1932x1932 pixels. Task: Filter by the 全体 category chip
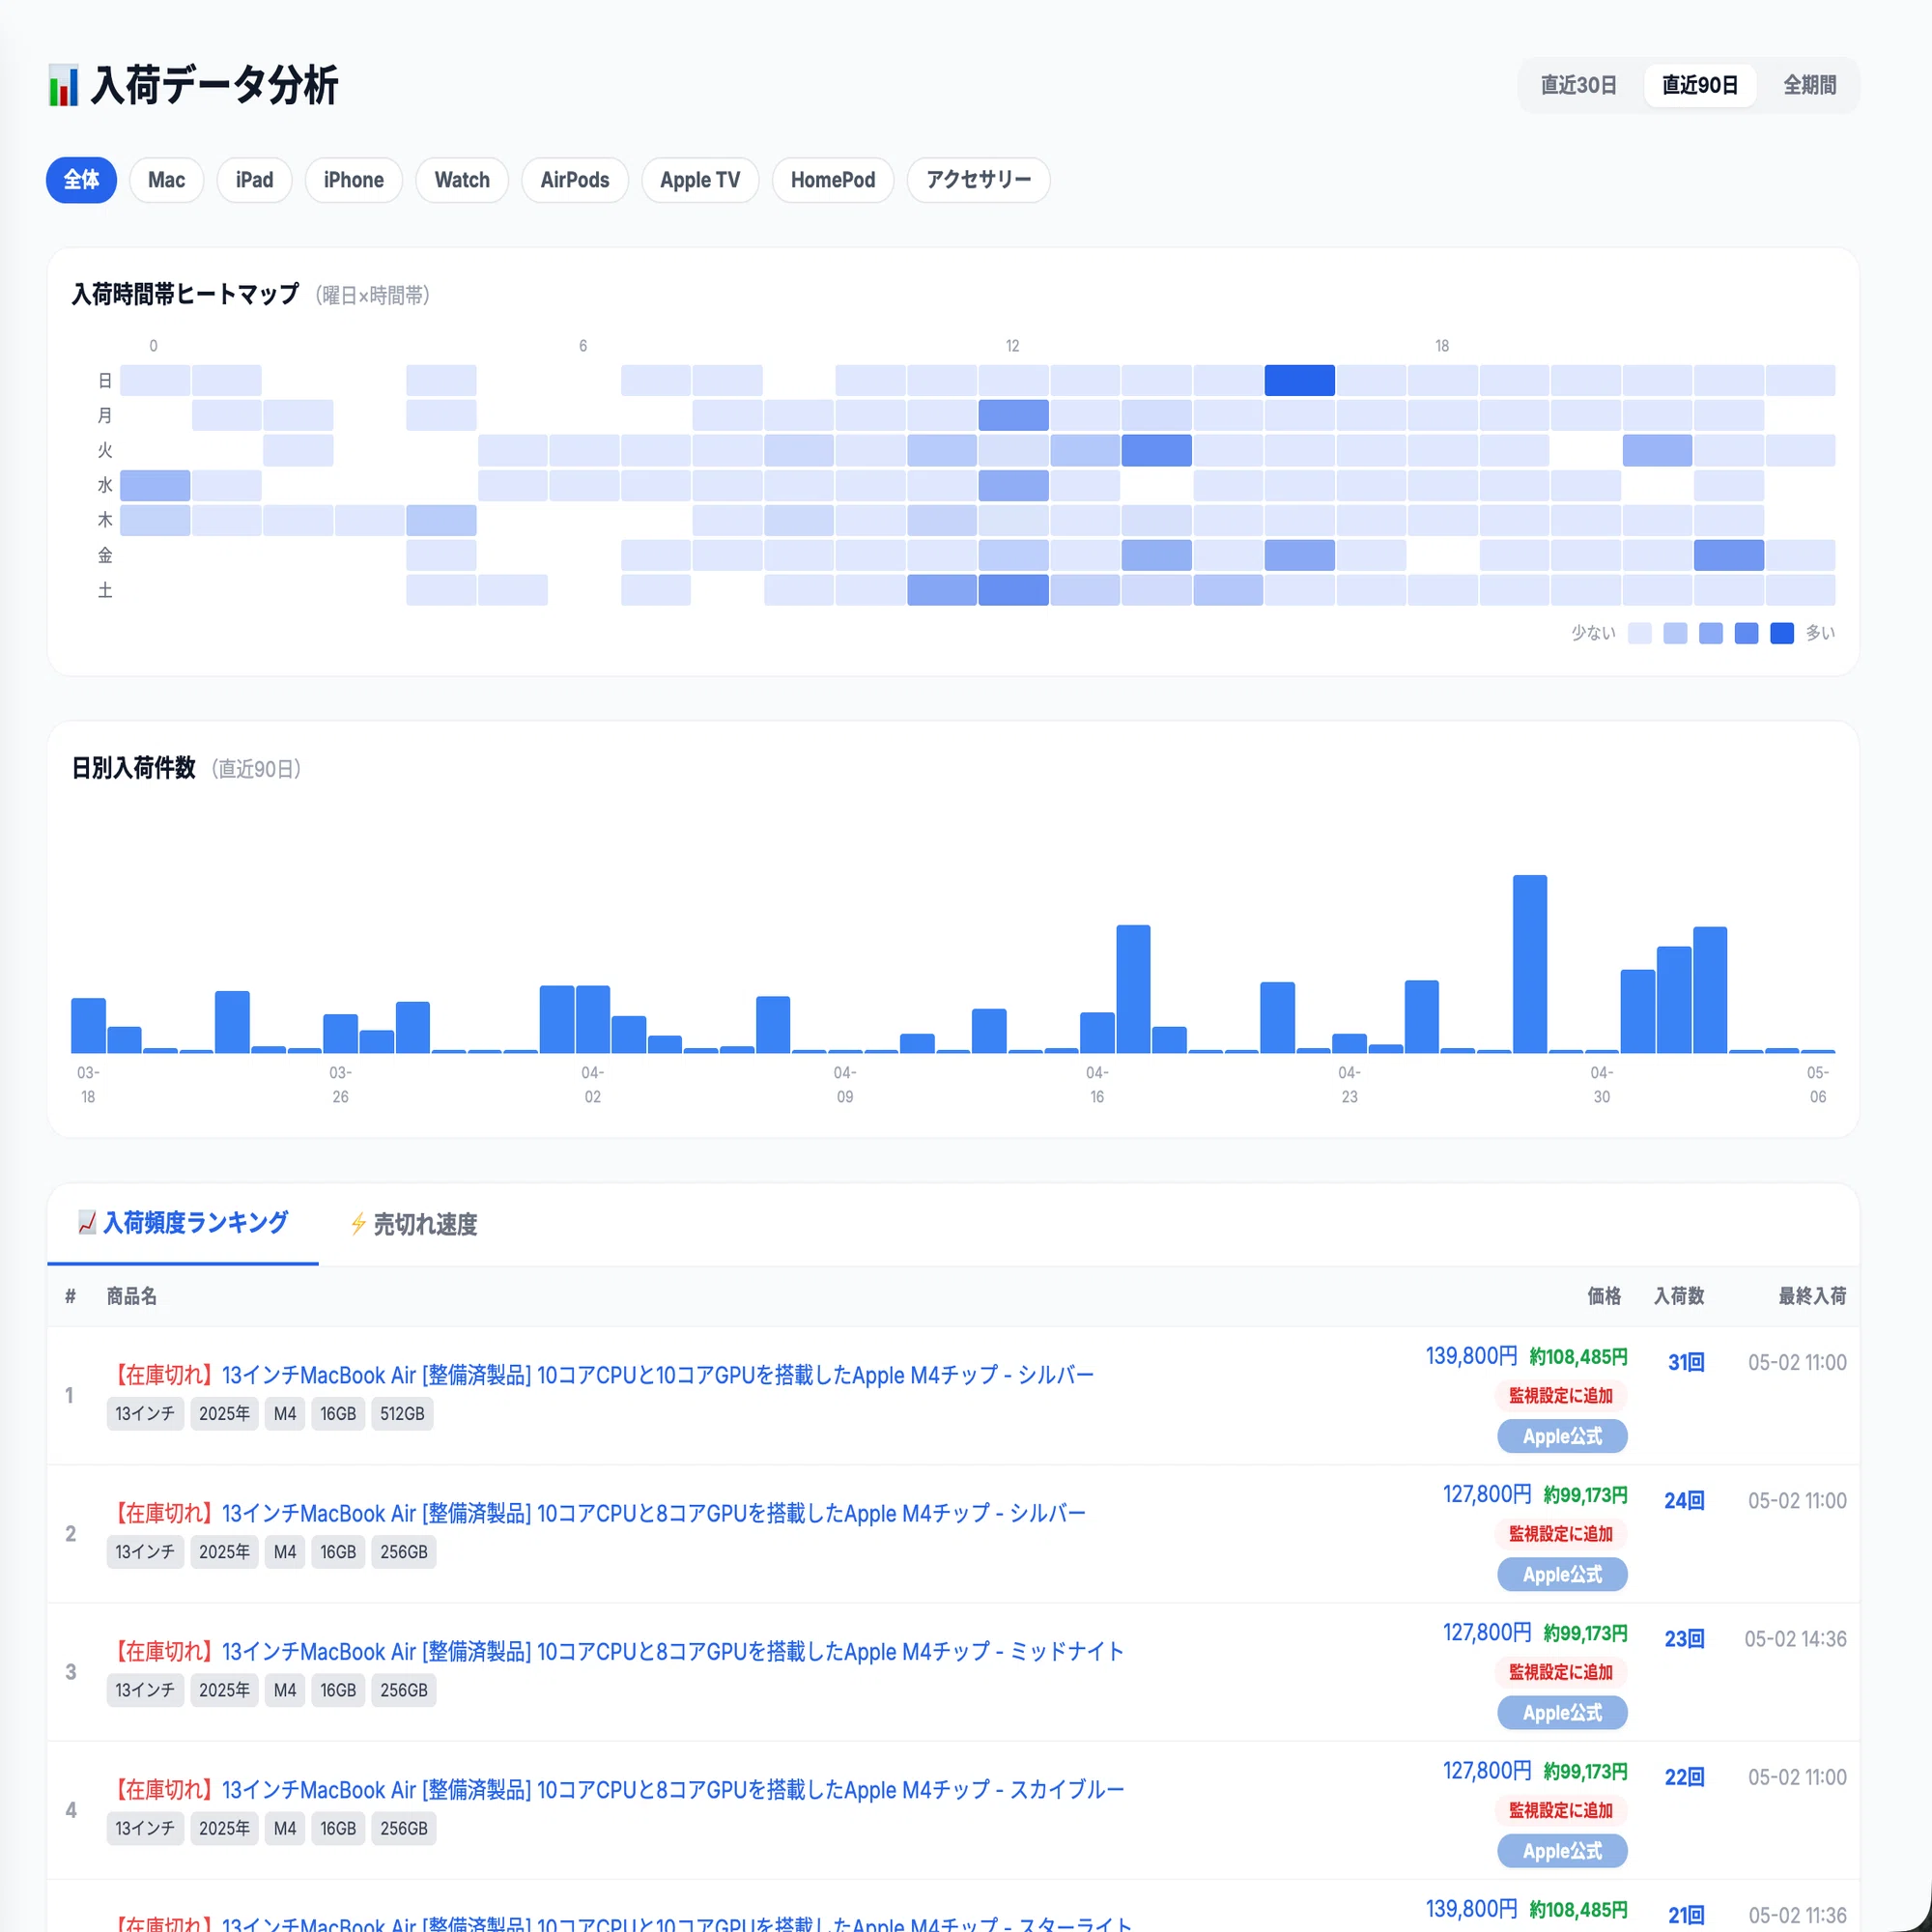tap(81, 180)
